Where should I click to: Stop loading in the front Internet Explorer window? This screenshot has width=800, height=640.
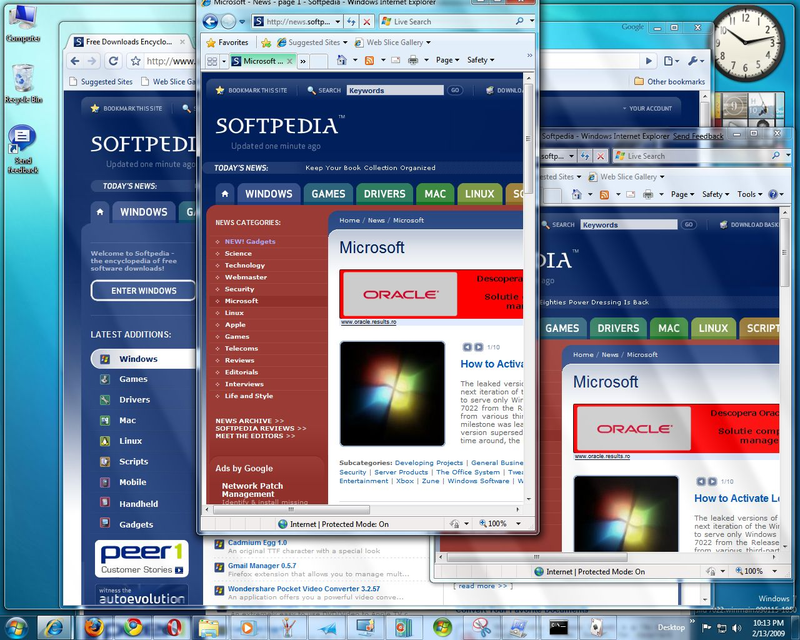pos(366,21)
